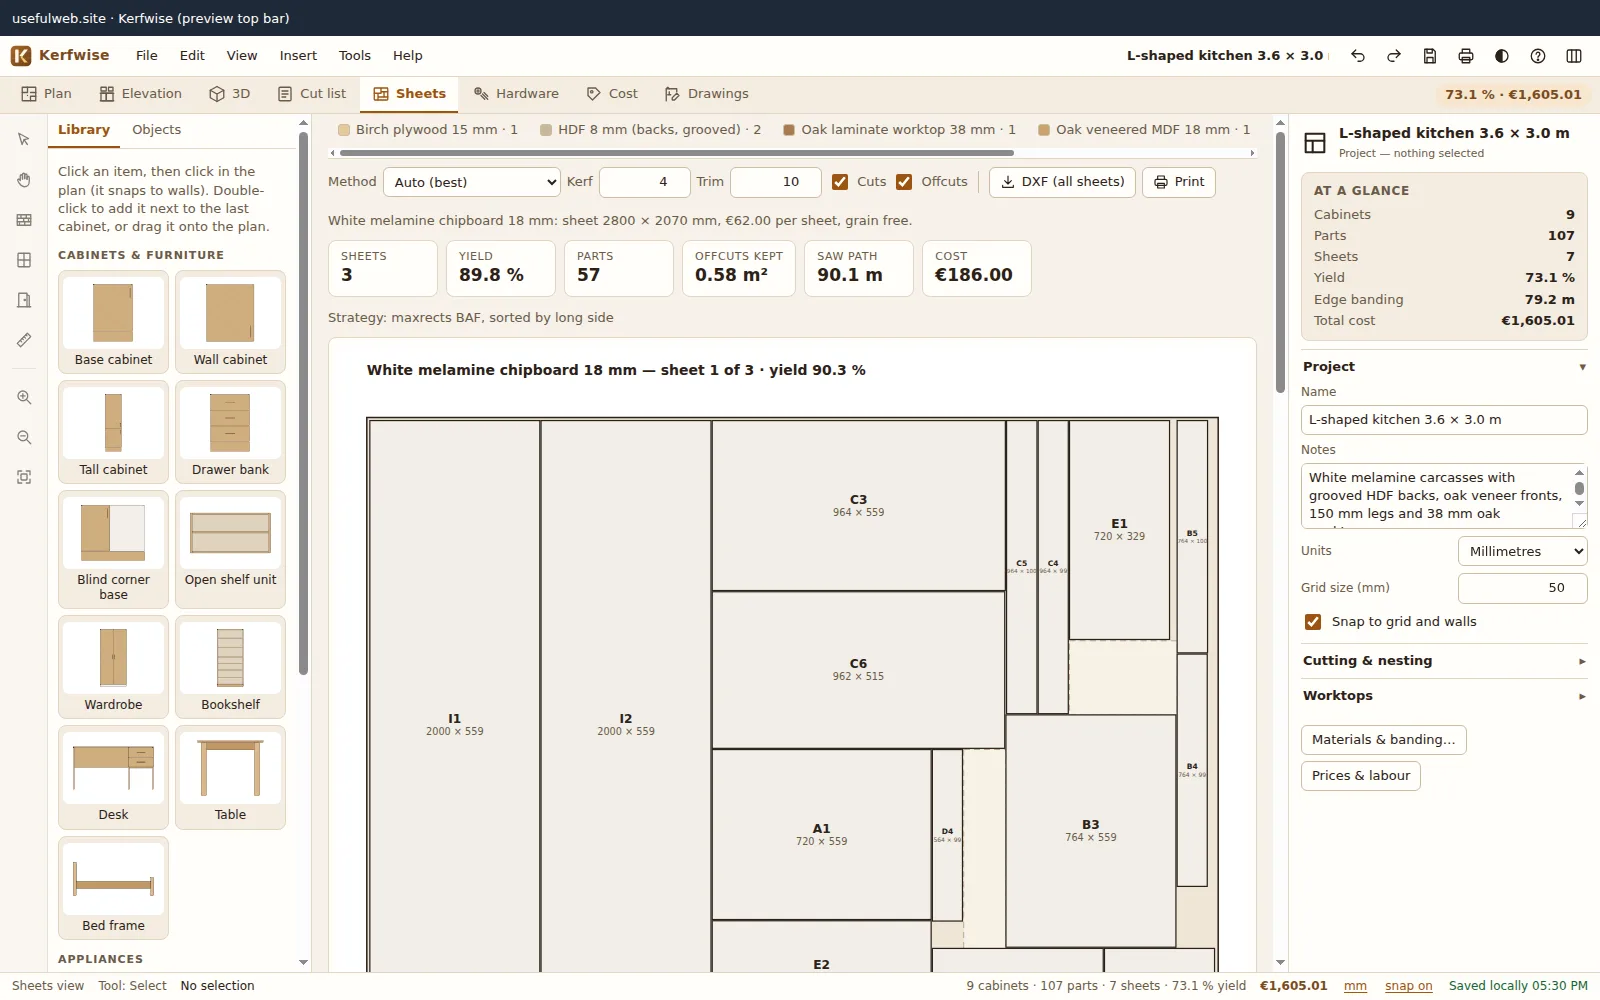Select Birch plywood 15 mm material tab
The height and width of the screenshot is (1000, 1600).
coord(428,130)
